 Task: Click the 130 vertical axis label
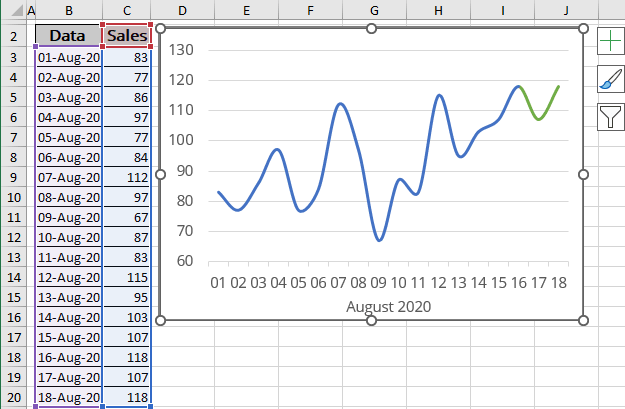(181, 50)
